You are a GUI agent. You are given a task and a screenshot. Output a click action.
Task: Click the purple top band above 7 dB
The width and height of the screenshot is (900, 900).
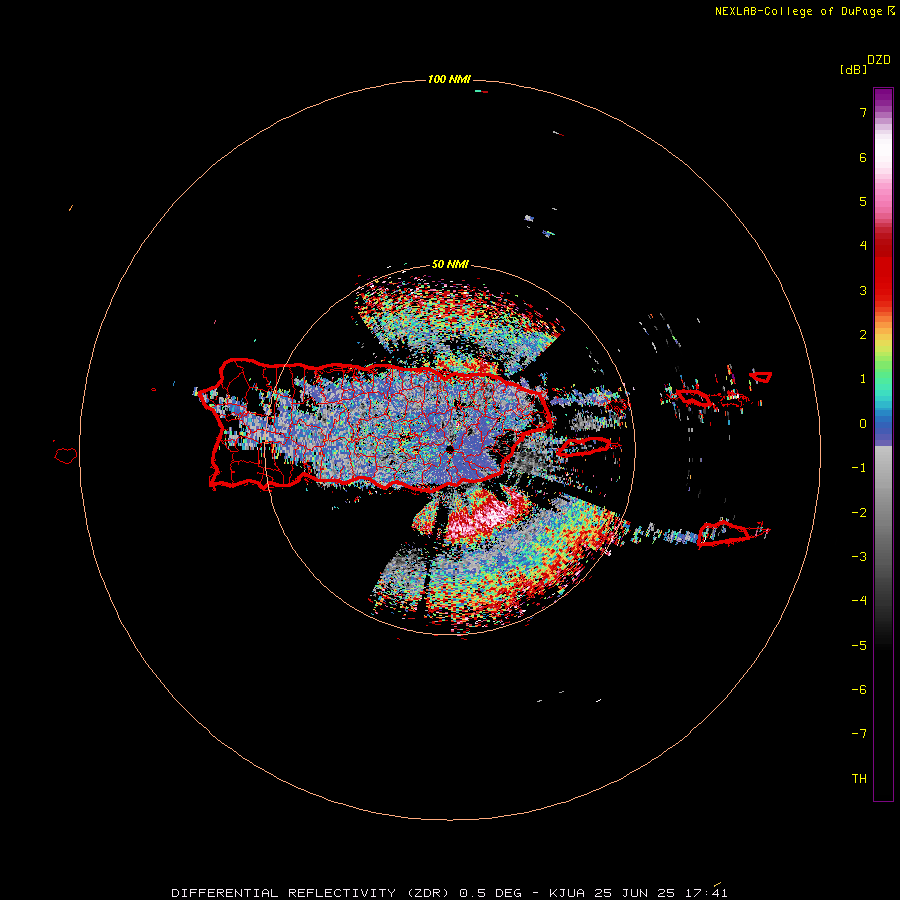pos(883,98)
